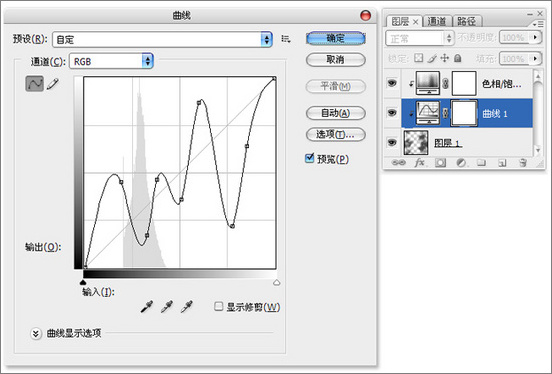Pick the white point eyedropper
The image size is (552, 374).
[187, 306]
